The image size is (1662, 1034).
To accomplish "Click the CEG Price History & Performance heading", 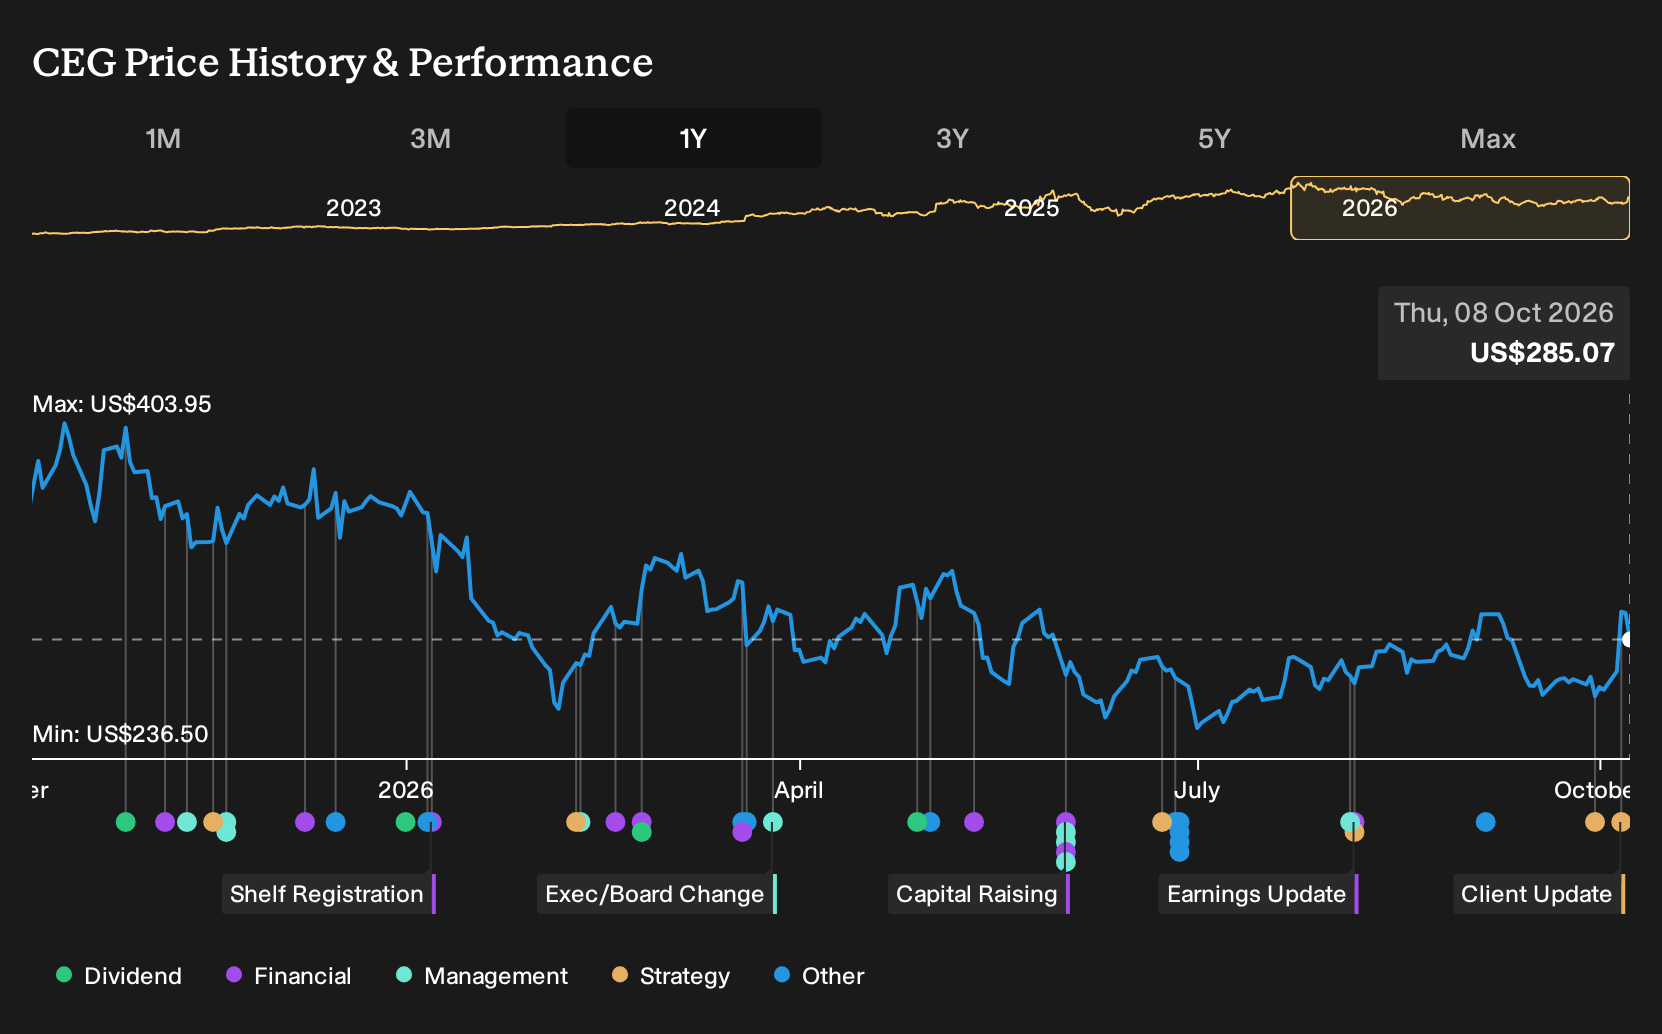I will pos(342,62).
